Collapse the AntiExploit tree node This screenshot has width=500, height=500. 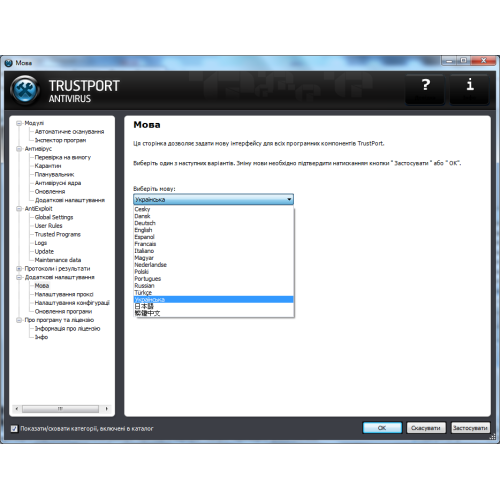(19, 209)
